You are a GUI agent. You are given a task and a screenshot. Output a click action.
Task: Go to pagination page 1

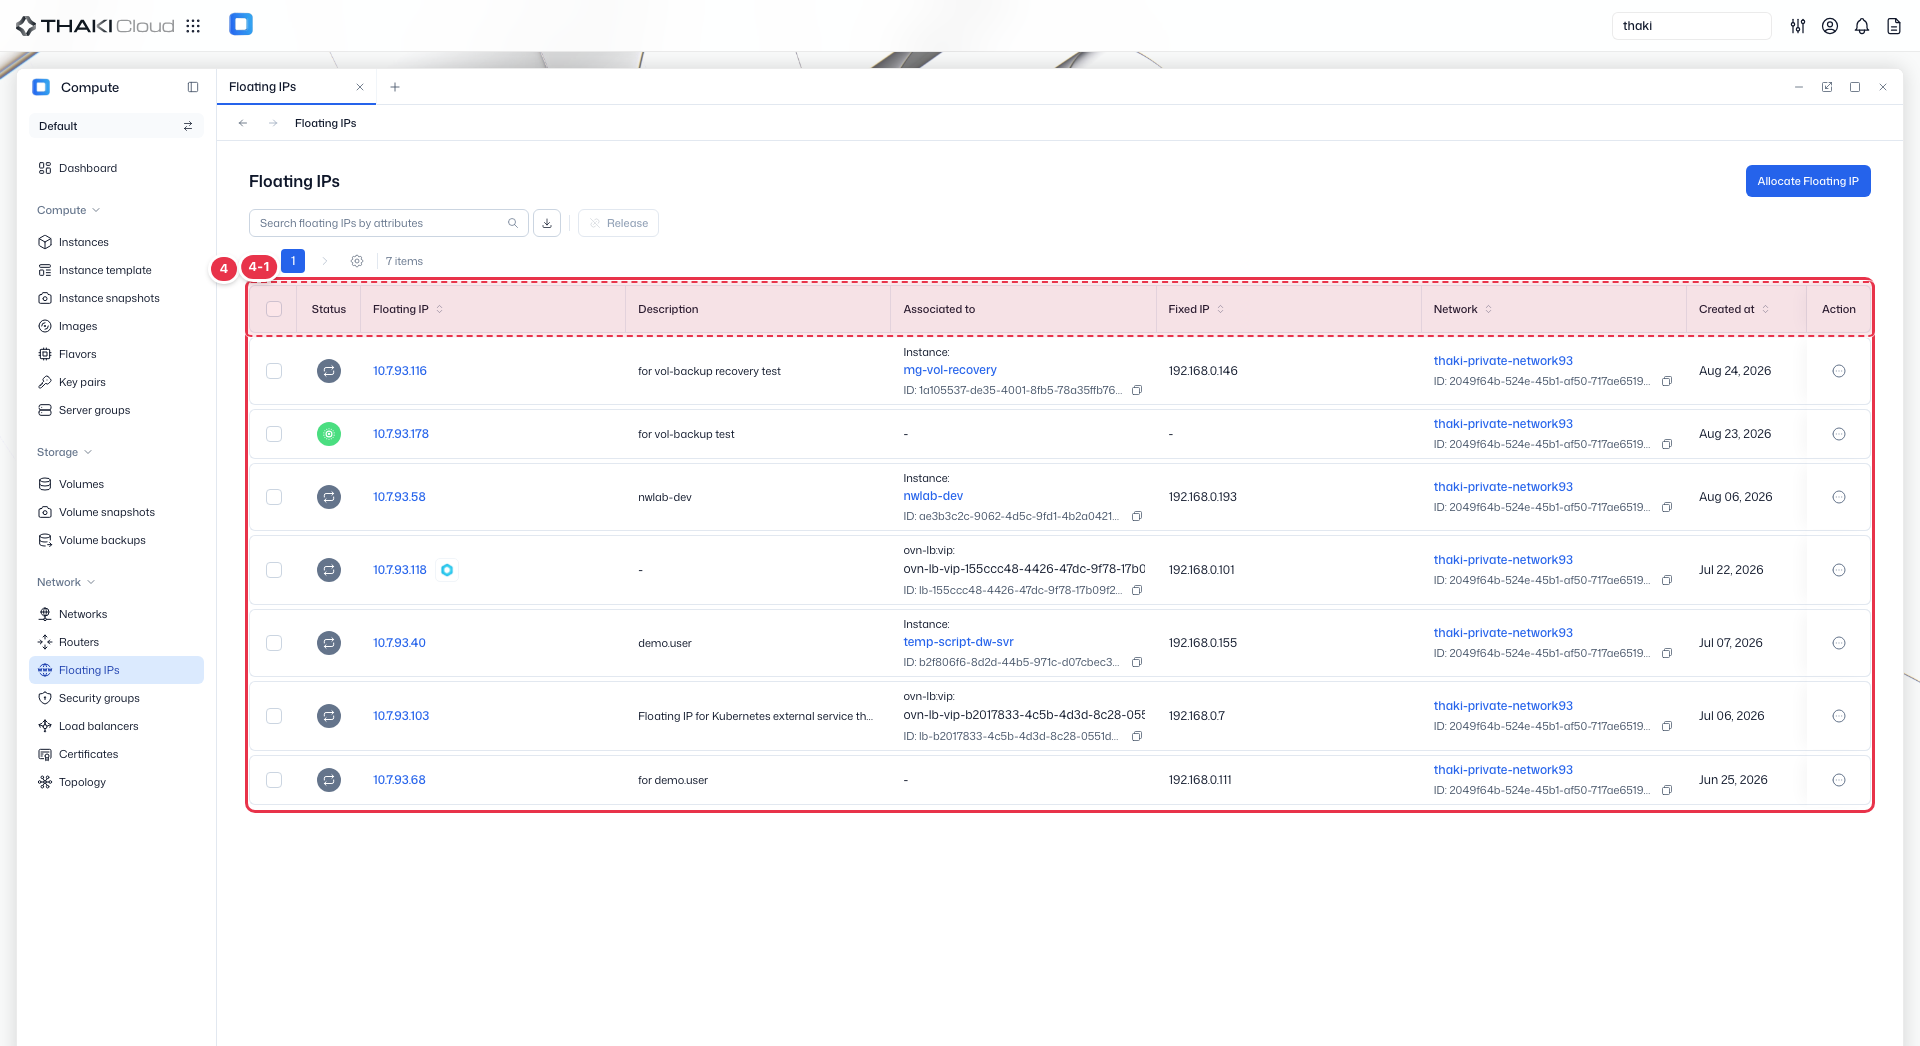293,261
